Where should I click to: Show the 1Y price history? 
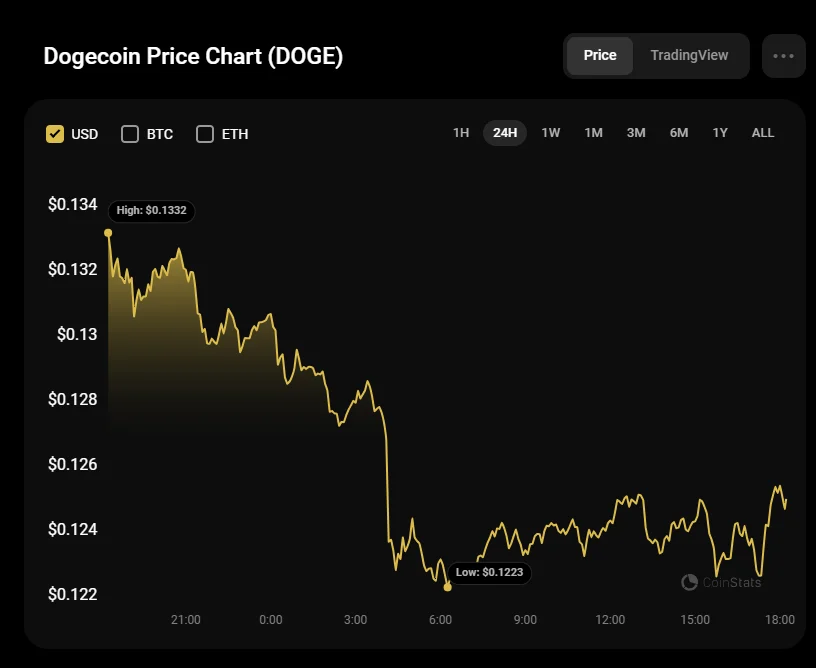coord(720,133)
